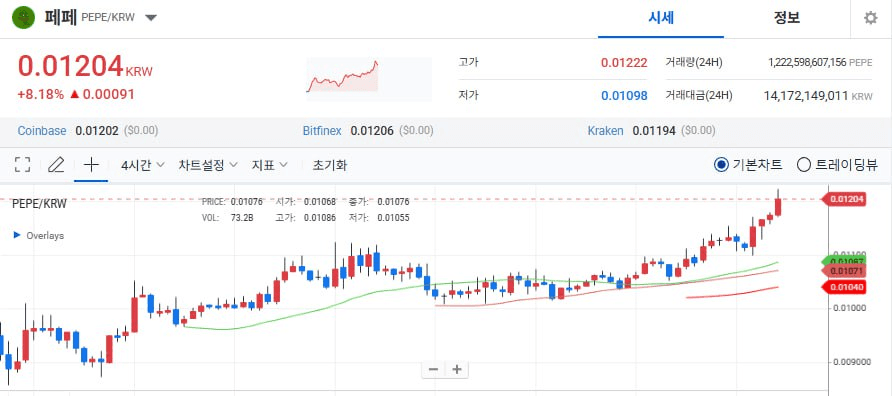The height and width of the screenshot is (396, 892).
Task: Activate the crosshair cursor tool
Action: 91,165
